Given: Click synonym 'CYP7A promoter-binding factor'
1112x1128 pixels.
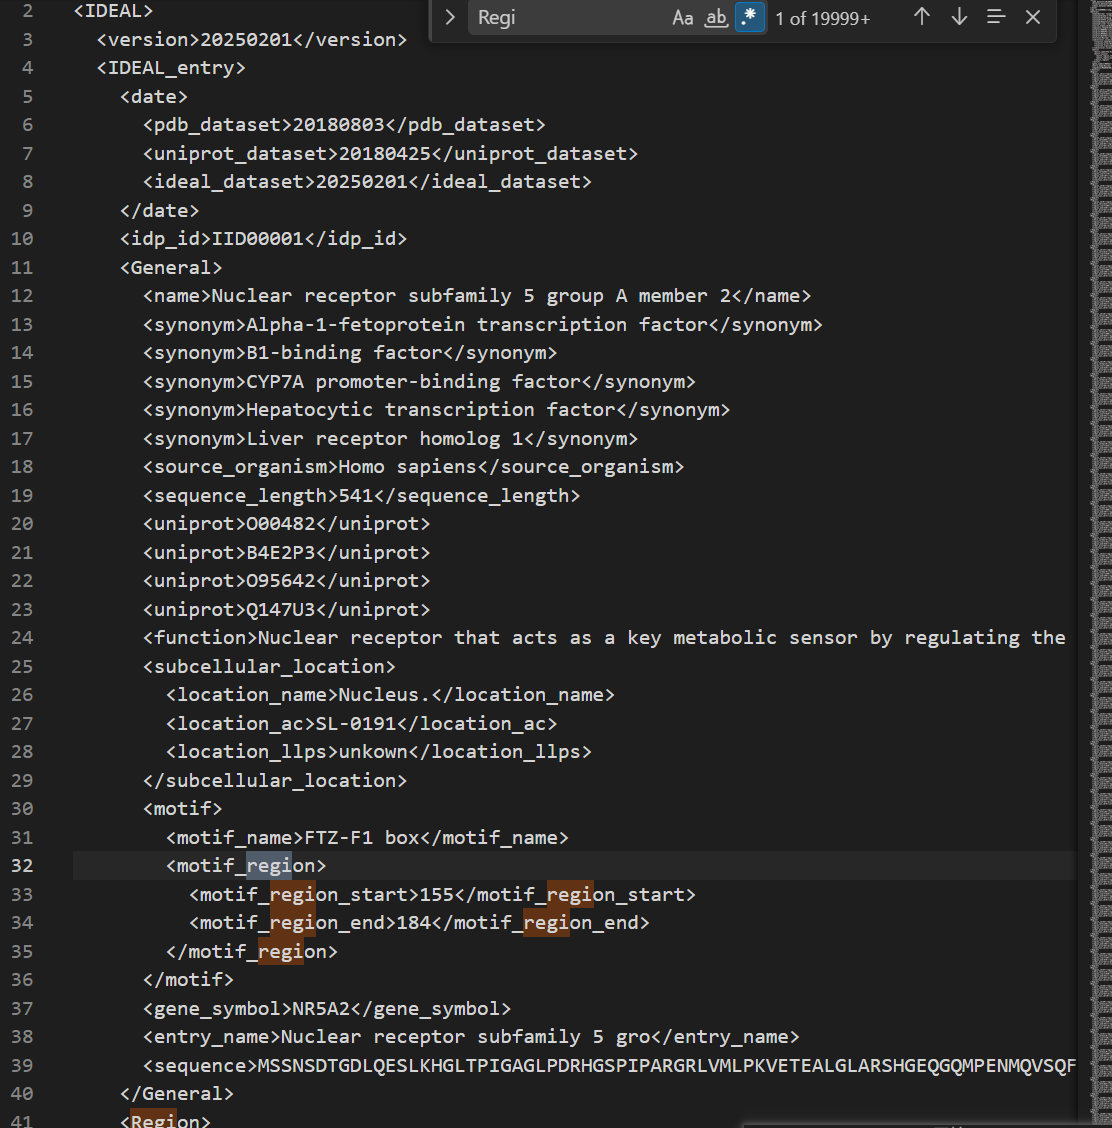Looking at the screenshot, I should (413, 381).
